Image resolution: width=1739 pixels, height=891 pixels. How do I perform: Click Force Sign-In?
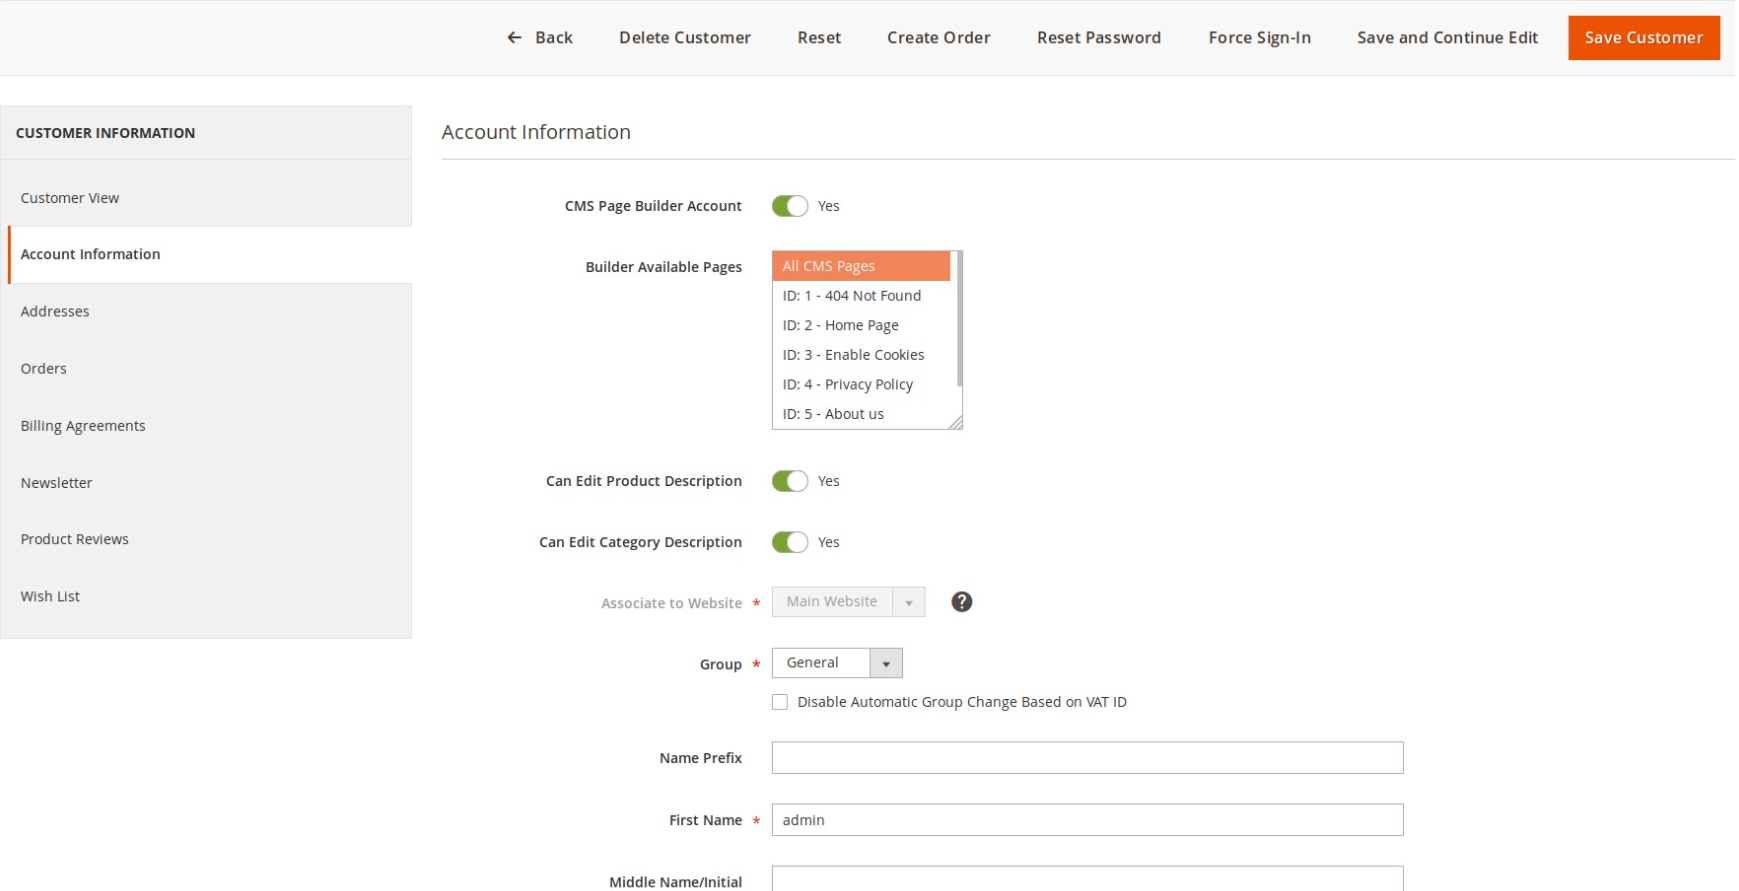click(x=1259, y=38)
